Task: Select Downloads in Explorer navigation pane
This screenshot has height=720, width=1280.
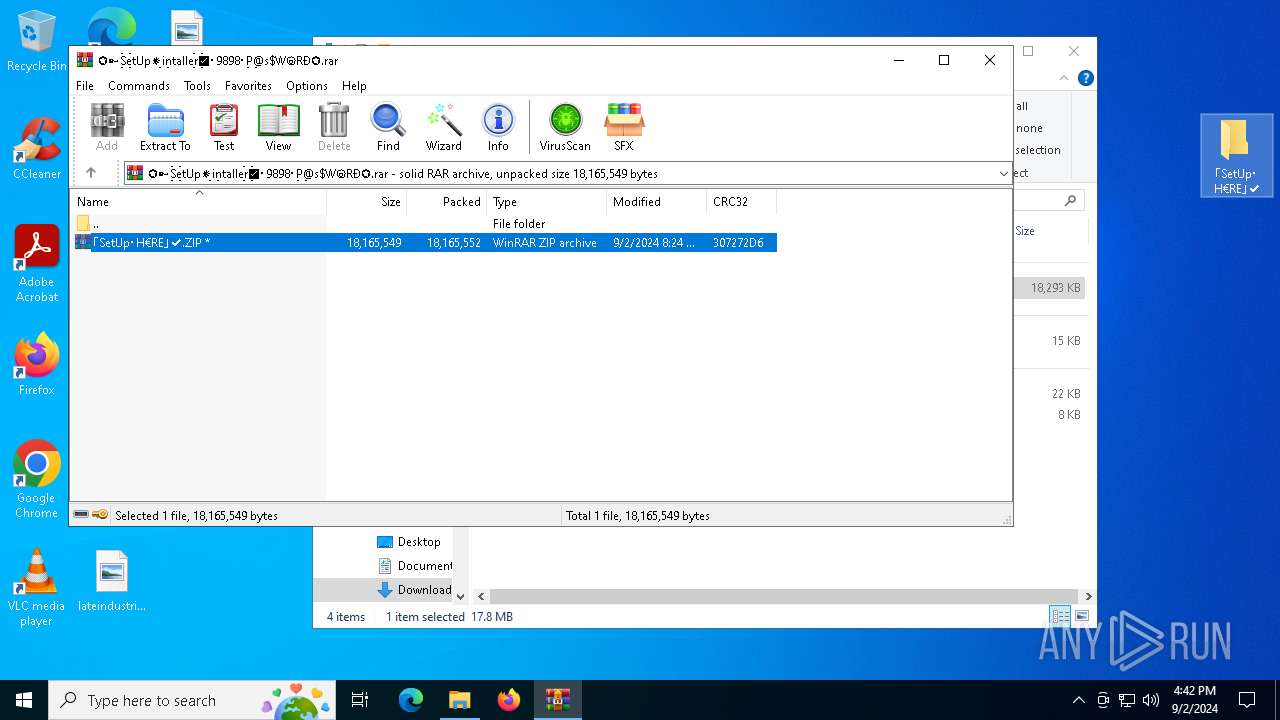Action: (x=414, y=590)
